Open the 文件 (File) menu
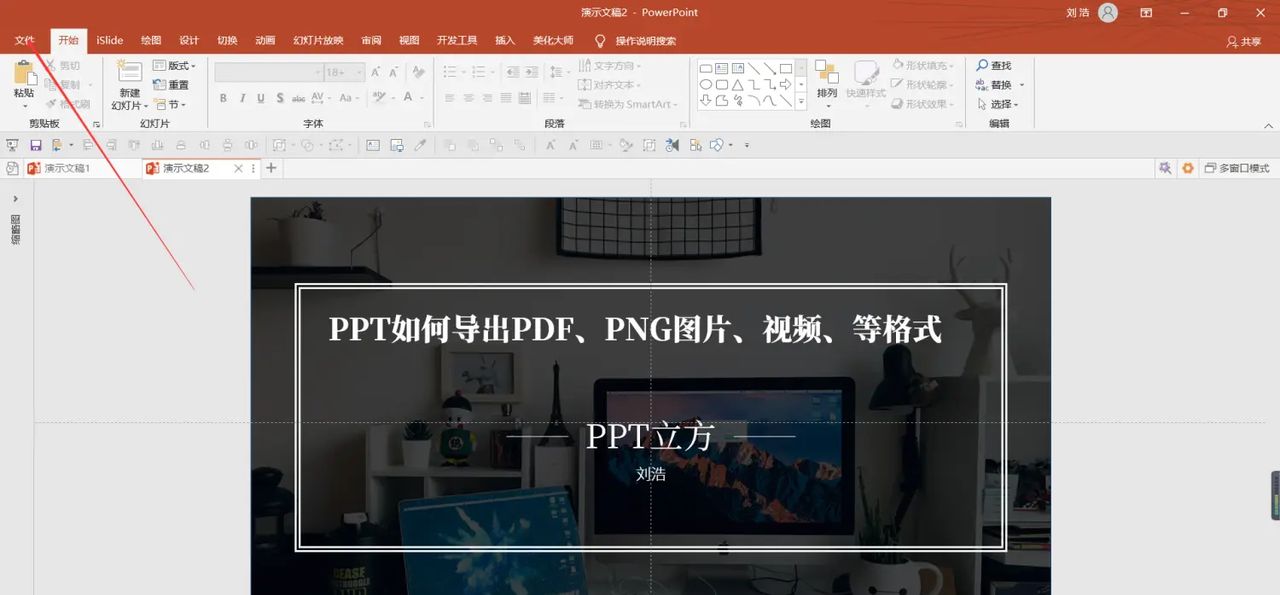The height and width of the screenshot is (595, 1280). pyautogui.click(x=24, y=40)
